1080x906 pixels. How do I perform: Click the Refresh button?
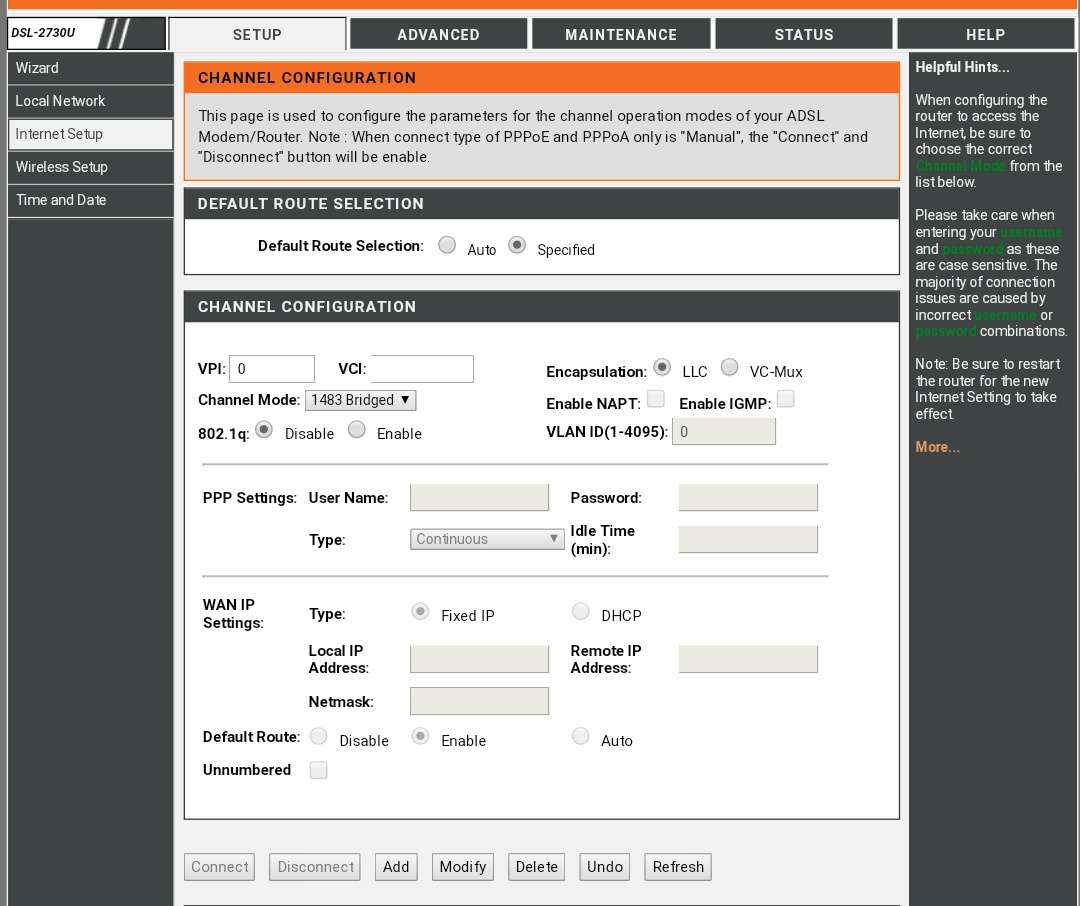click(678, 867)
